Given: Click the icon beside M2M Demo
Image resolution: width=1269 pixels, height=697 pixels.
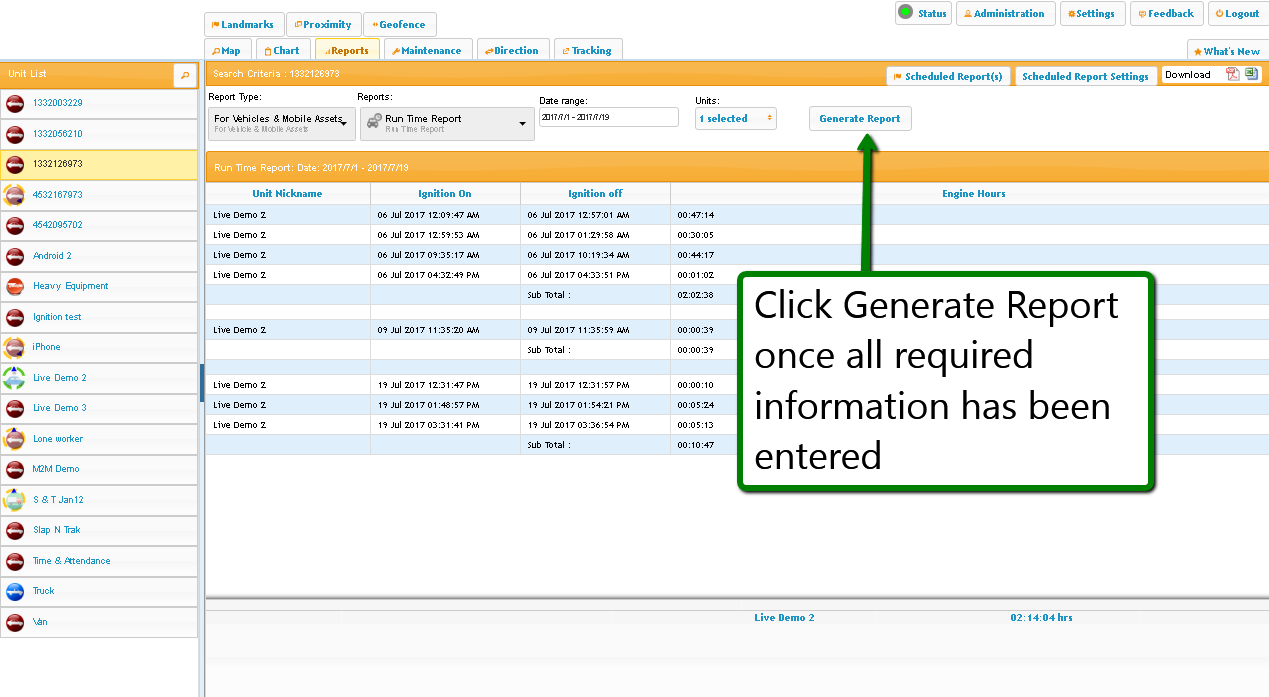Looking at the screenshot, I should point(15,469).
